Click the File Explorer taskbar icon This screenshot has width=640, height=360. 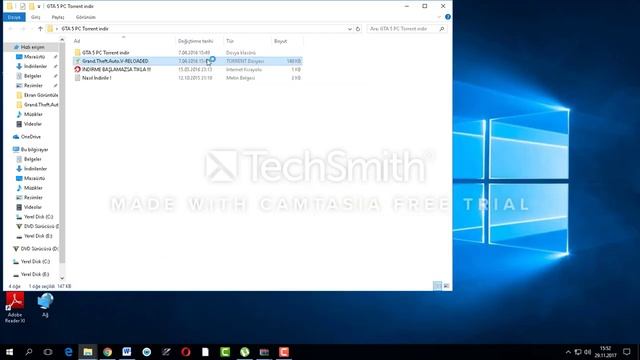(88, 352)
